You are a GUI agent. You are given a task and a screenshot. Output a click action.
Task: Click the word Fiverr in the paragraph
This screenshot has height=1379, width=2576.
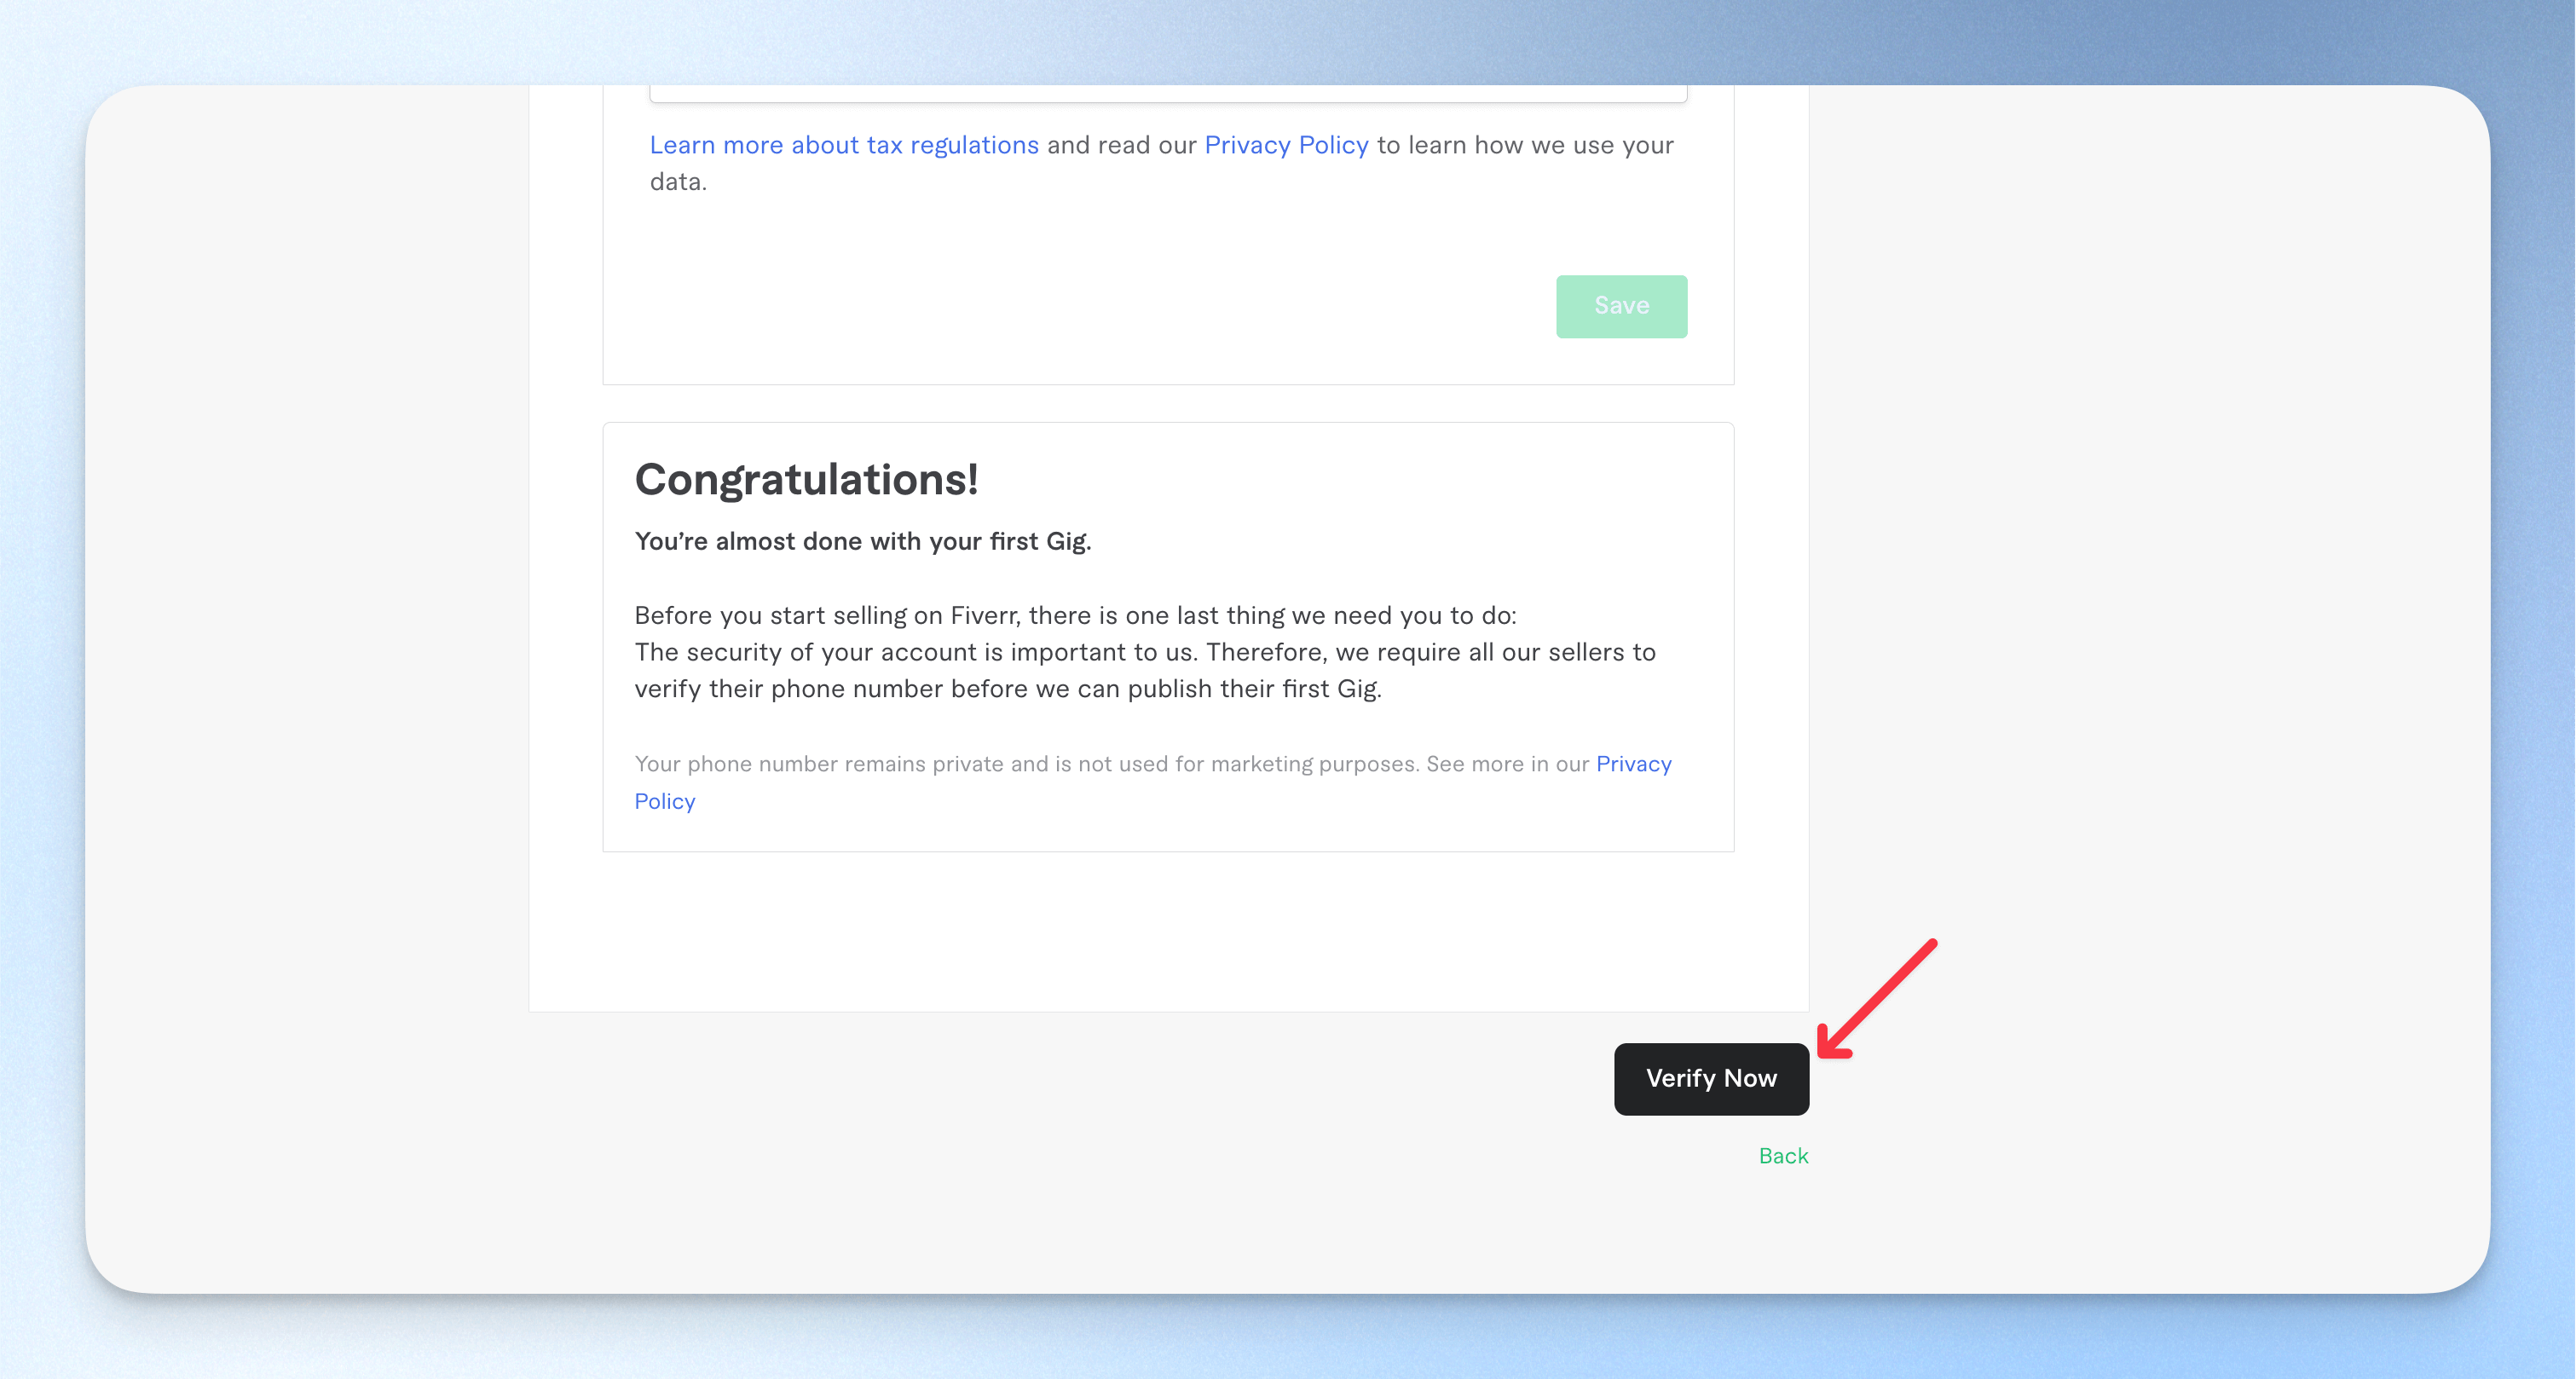point(983,616)
